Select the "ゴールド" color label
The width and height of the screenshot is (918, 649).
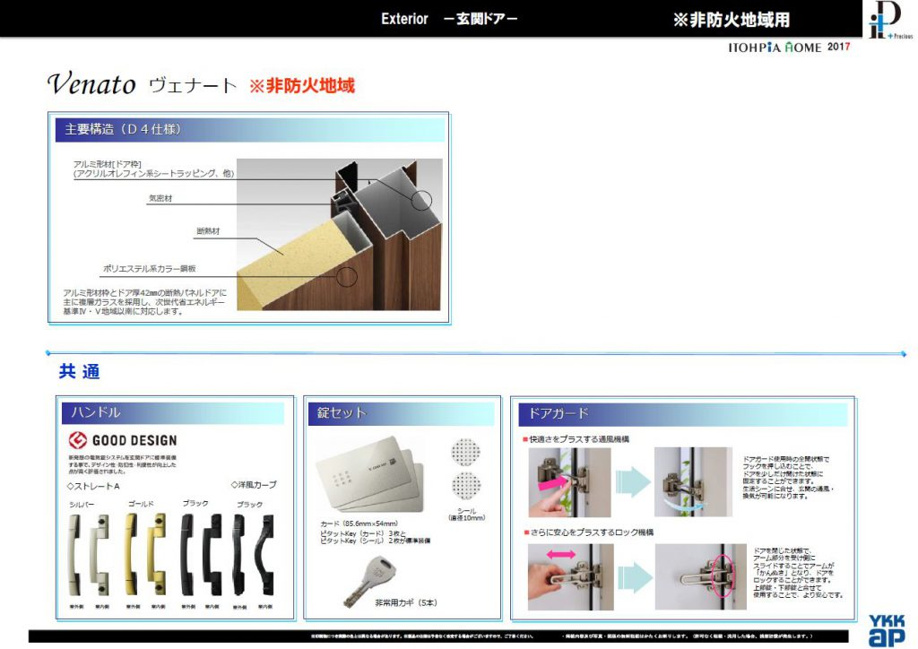pos(141,504)
